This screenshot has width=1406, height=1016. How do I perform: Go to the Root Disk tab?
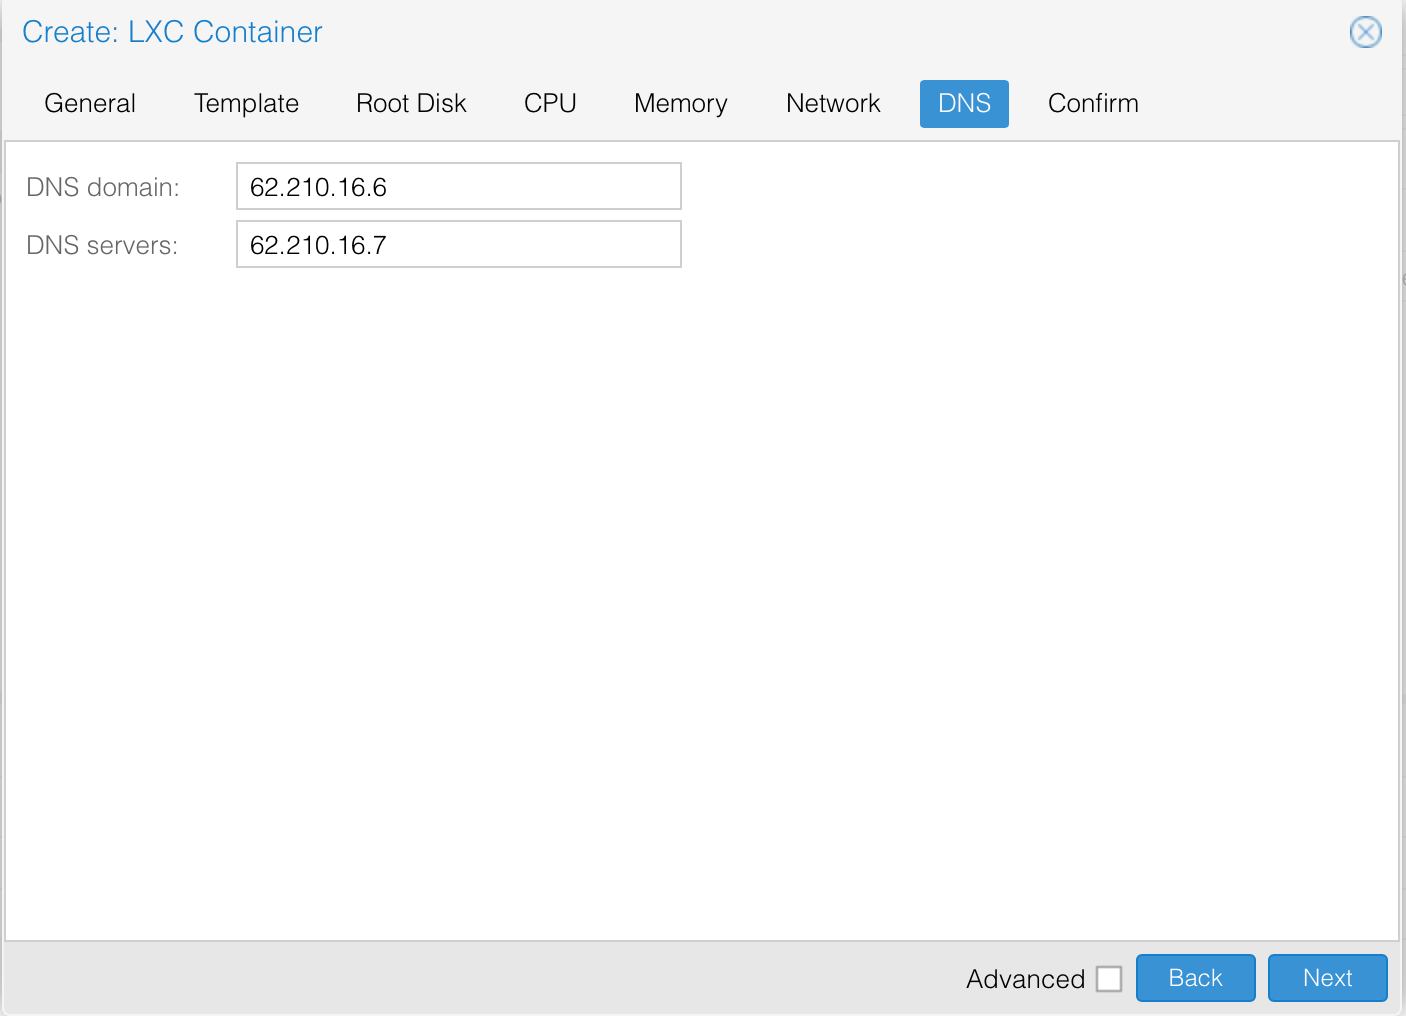click(411, 104)
